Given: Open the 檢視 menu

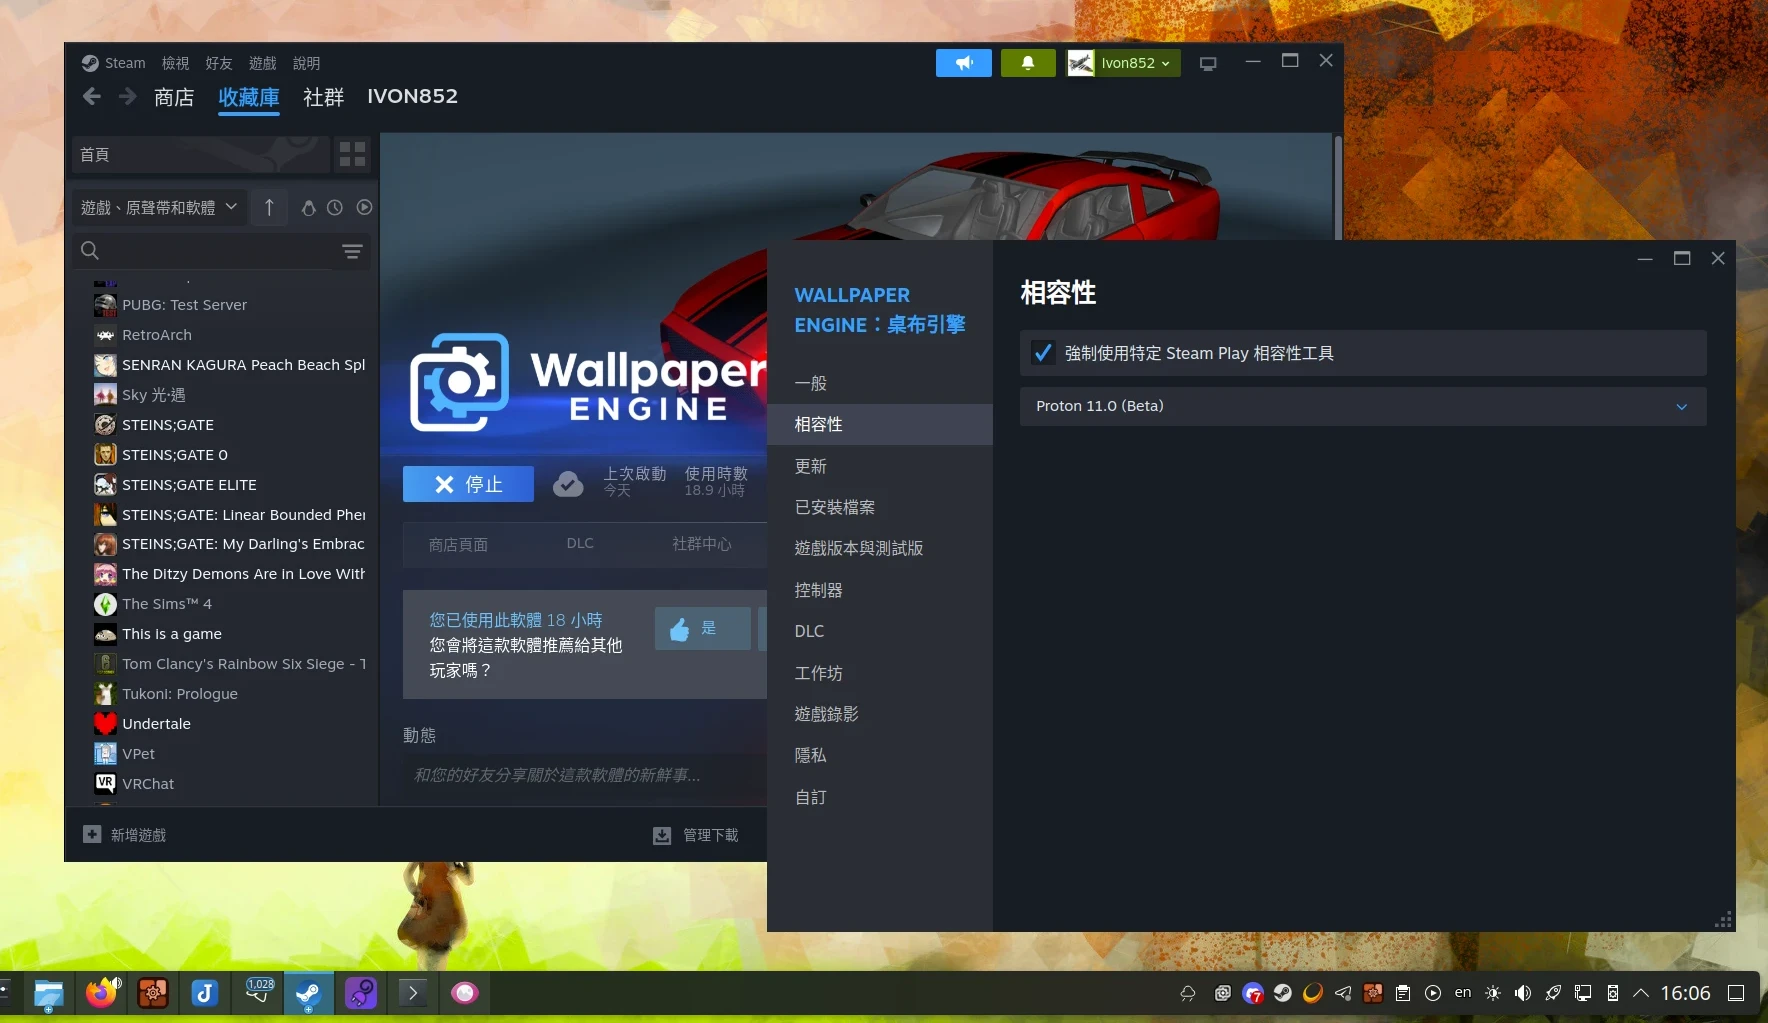Looking at the screenshot, I should [x=175, y=63].
